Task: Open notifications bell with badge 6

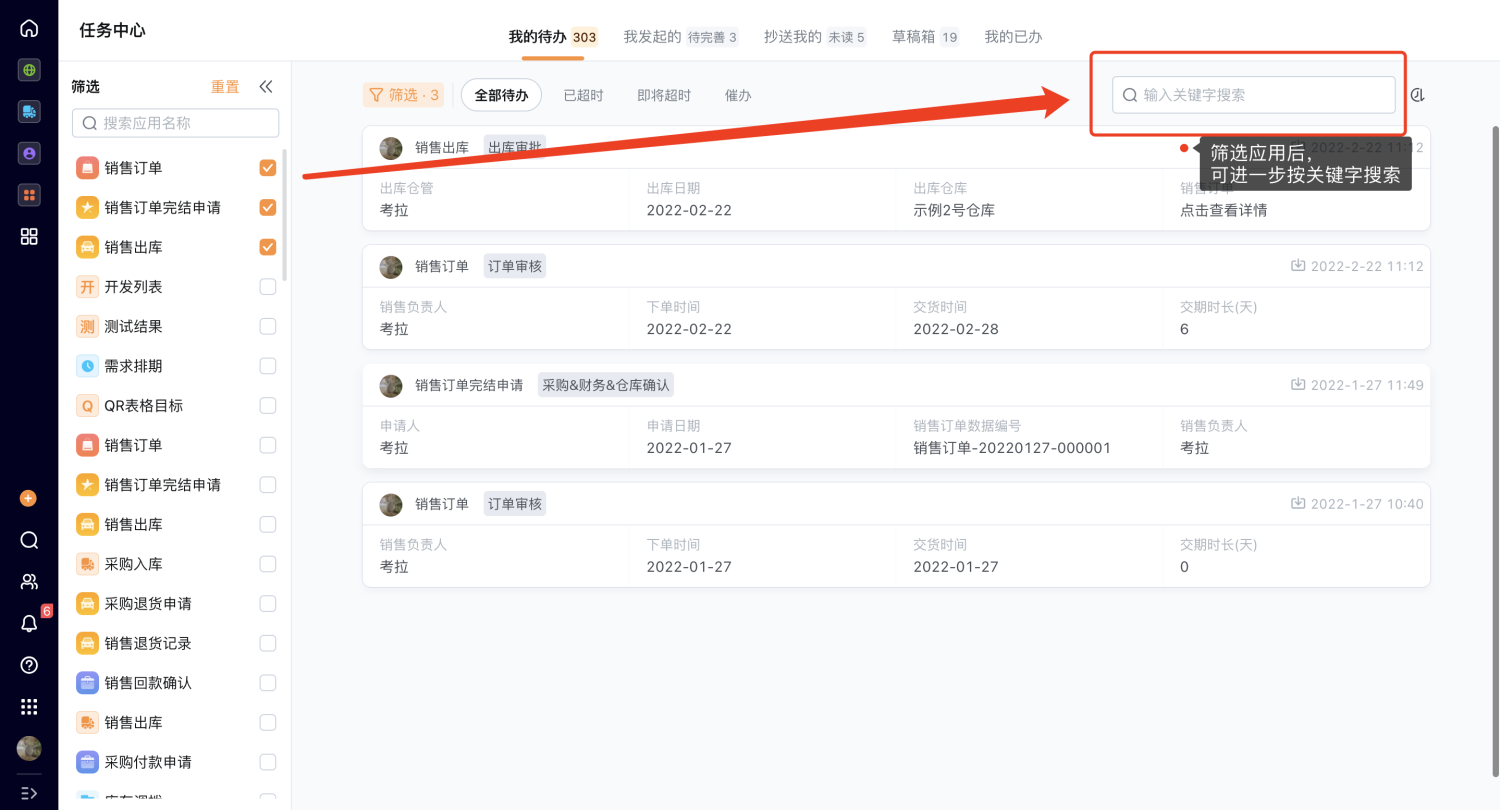Action: (x=29, y=624)
